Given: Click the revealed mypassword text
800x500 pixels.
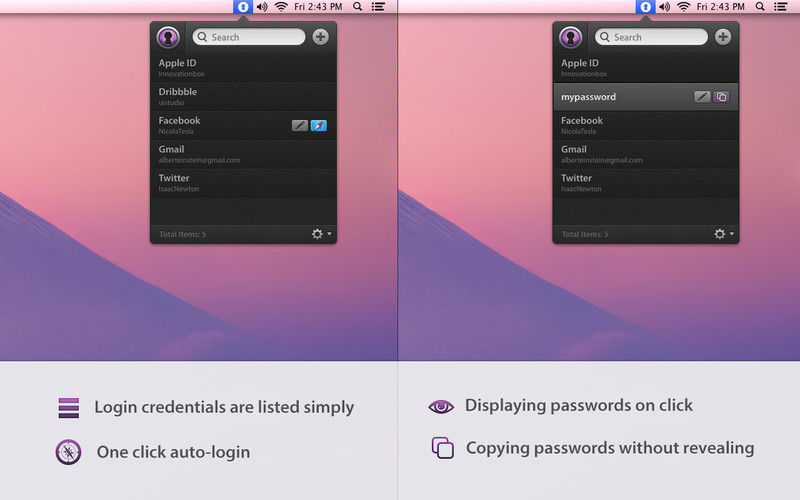Looking at the screenshot, I should coord(588,97).
